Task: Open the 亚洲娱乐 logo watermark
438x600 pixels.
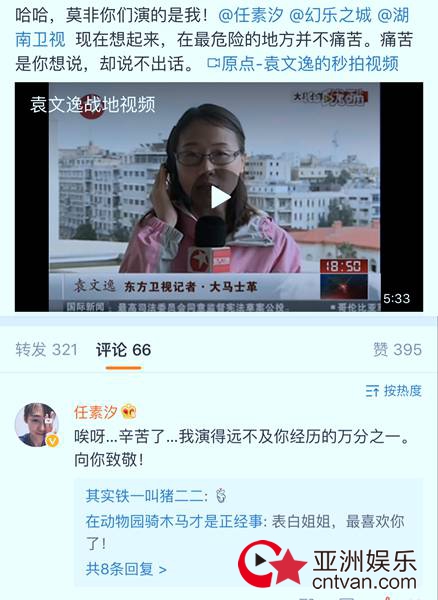Action: tap(327, 566)
